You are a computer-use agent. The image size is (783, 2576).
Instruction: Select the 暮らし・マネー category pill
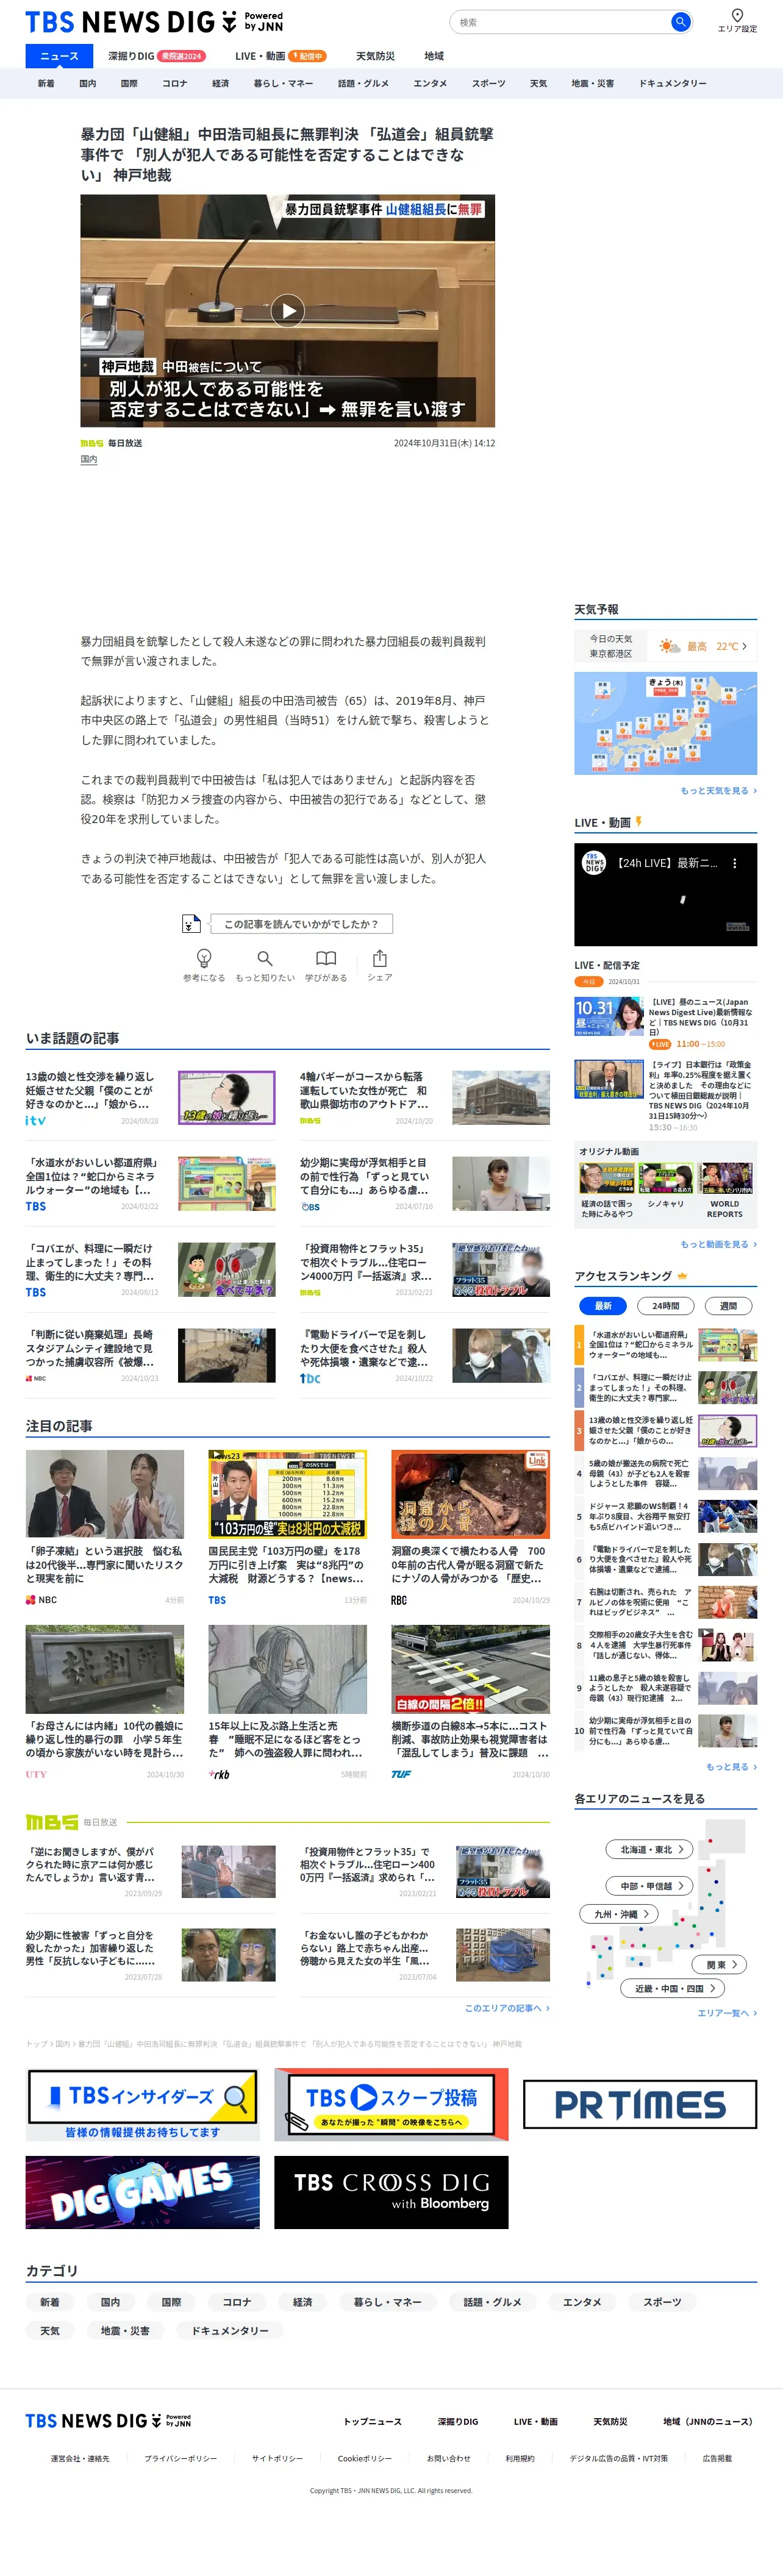387,2302
